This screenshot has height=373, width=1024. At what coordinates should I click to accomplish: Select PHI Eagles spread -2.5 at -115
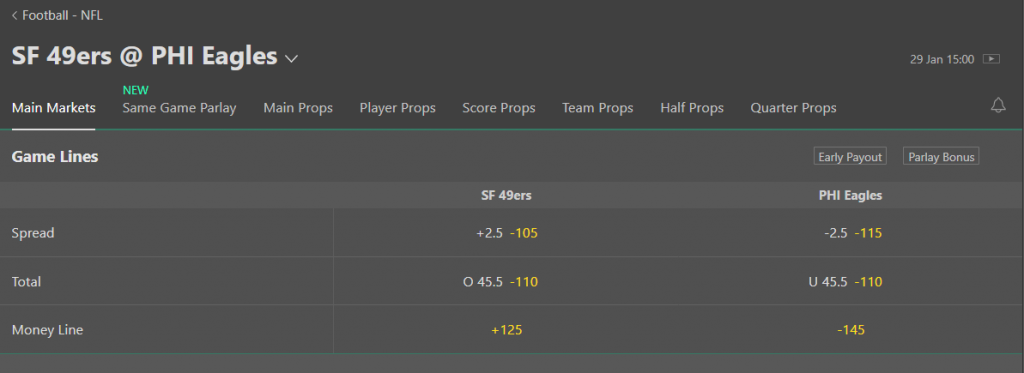tap(852, 233)
